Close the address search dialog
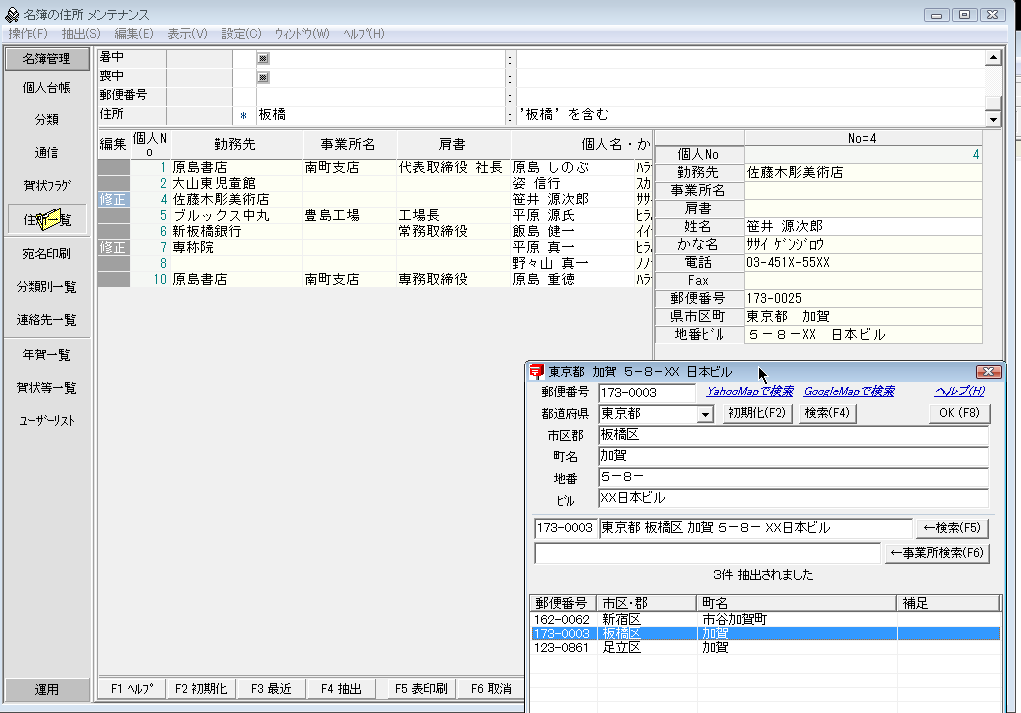This screenshot has width=1021, height=713. [x=988, y=372]
